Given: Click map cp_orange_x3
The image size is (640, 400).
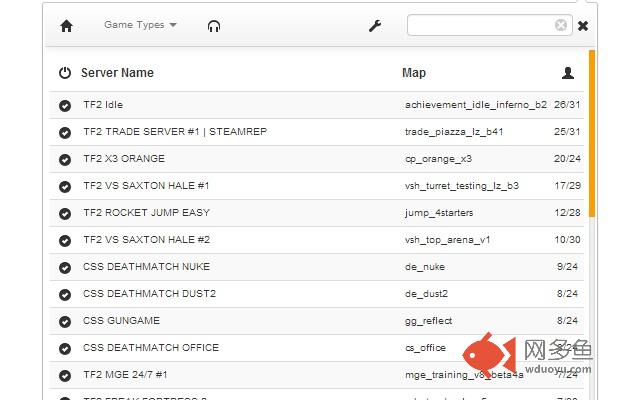Looking at the screenshot, I should tap(438, 159).
